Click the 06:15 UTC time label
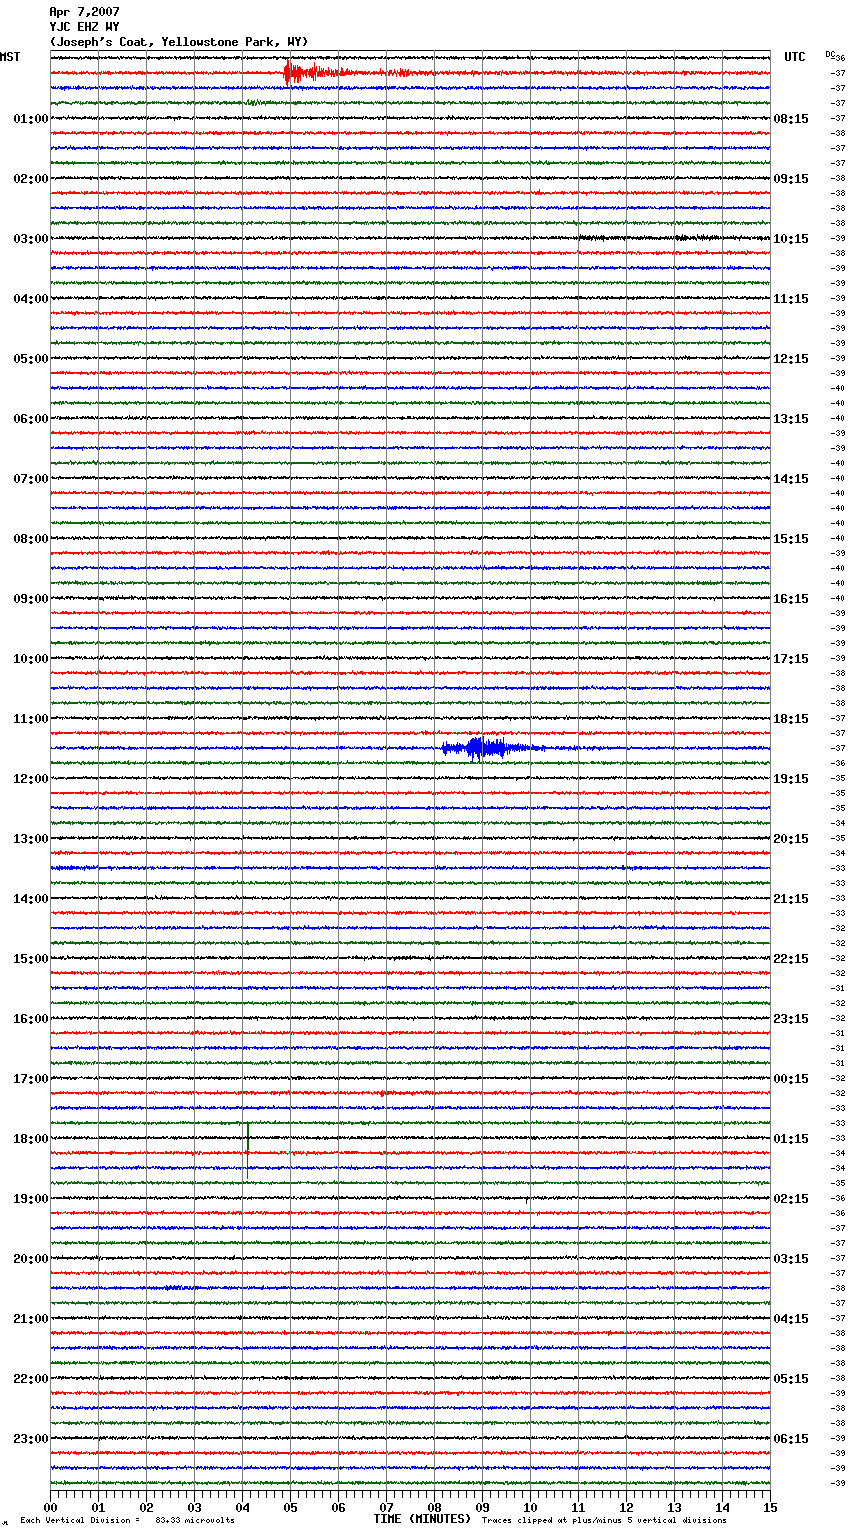The image size is (850, 1534). (x=791, y=1439)
